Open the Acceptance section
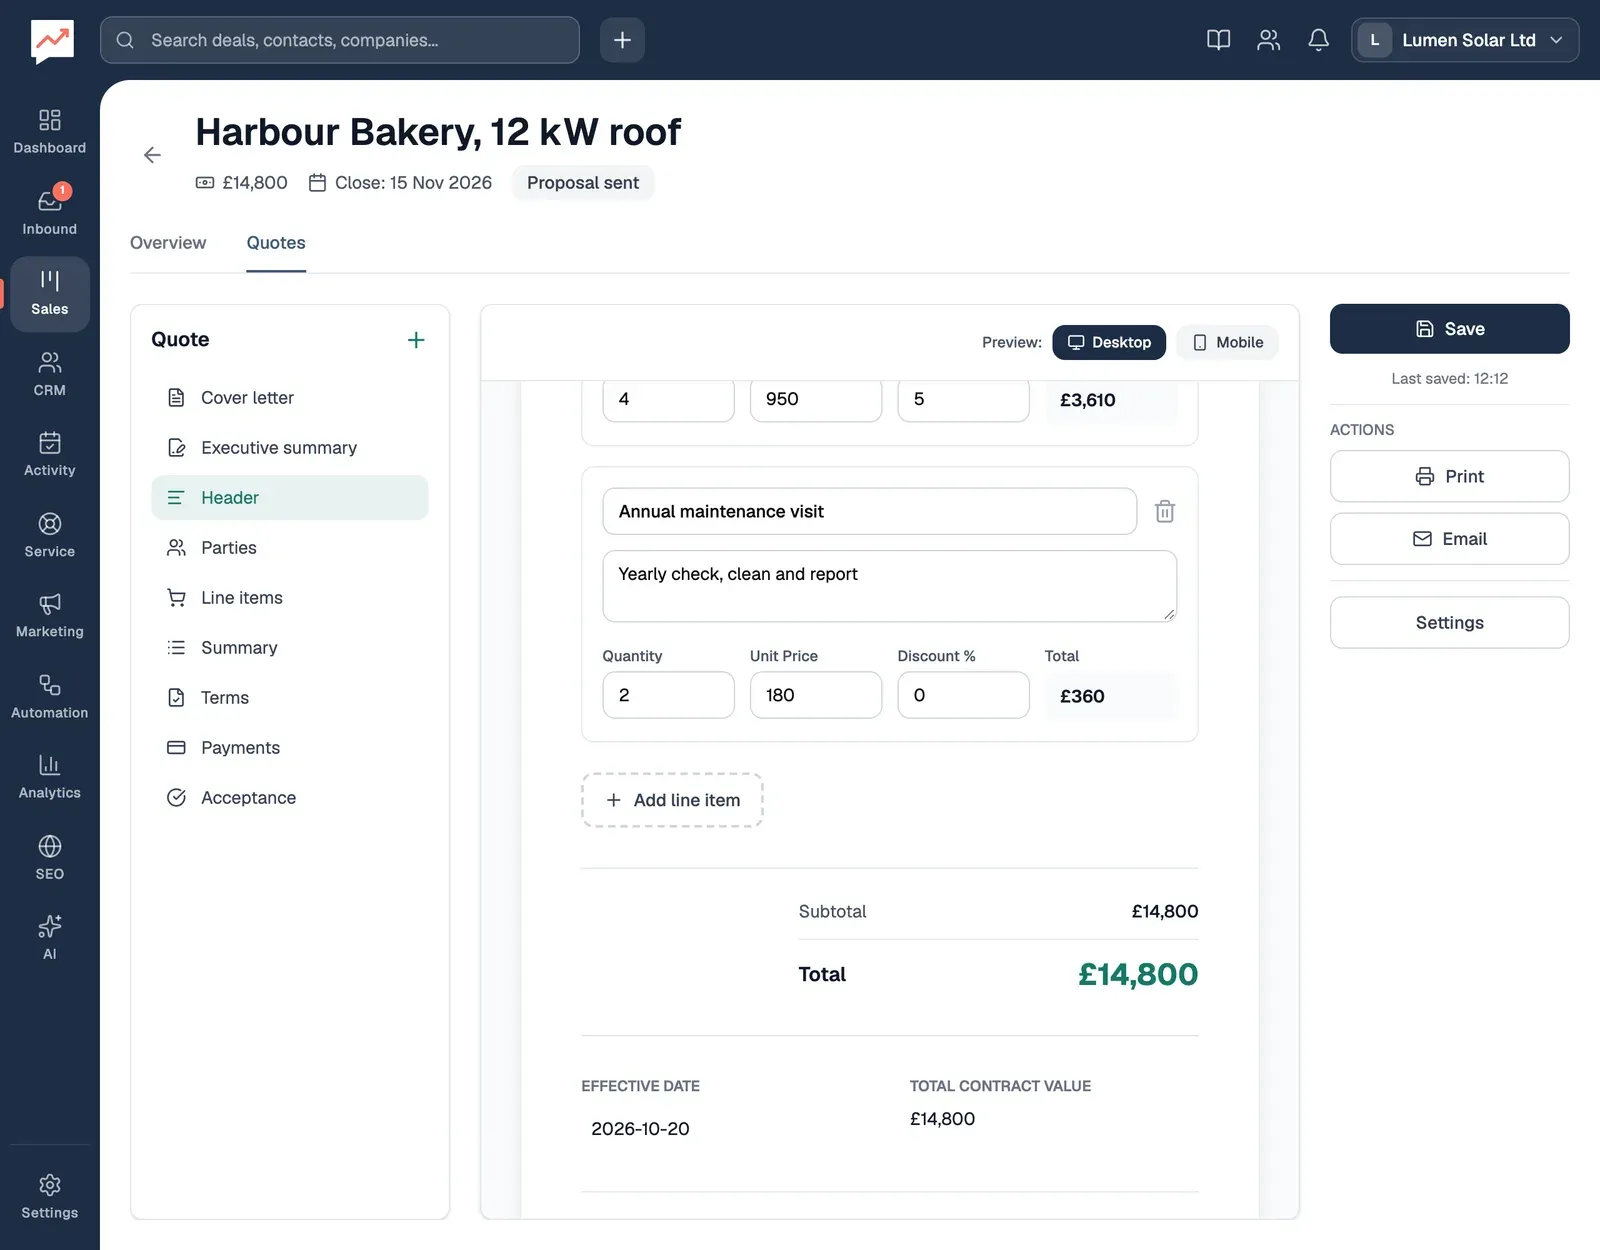The image size is (1600, 1250). (290, 798)
